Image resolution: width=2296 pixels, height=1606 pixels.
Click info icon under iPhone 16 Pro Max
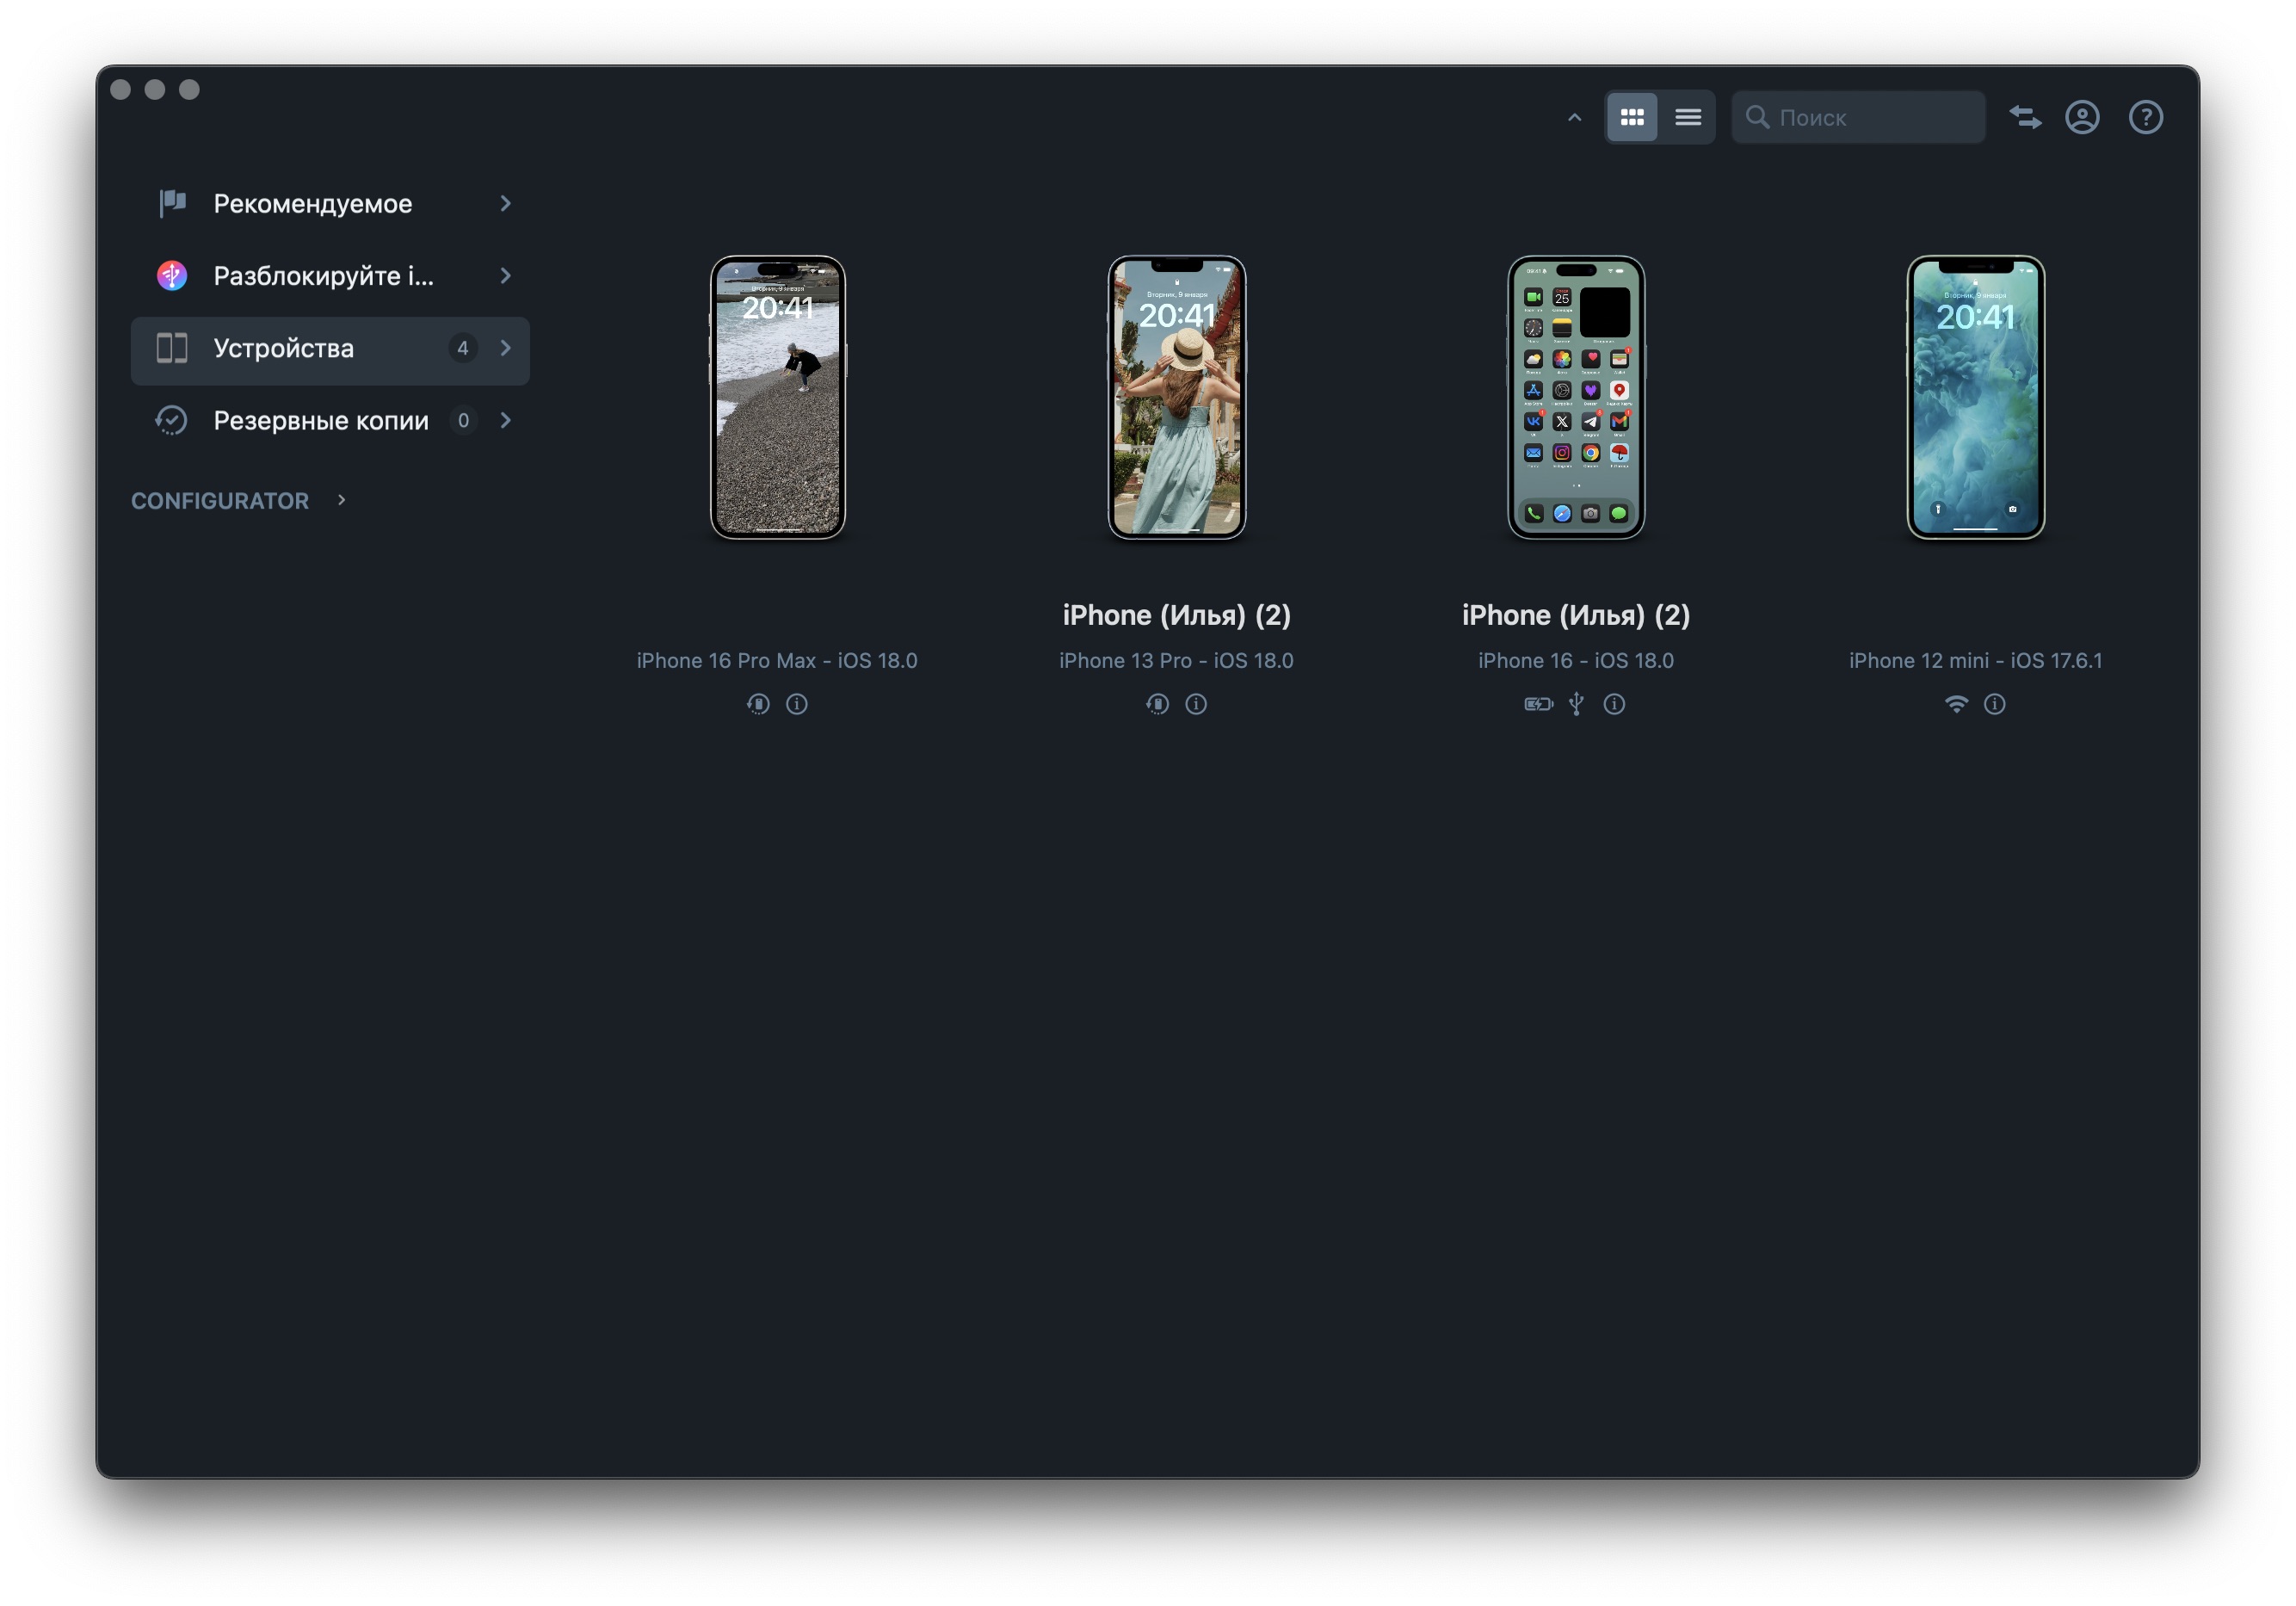[x=796, y=704]
